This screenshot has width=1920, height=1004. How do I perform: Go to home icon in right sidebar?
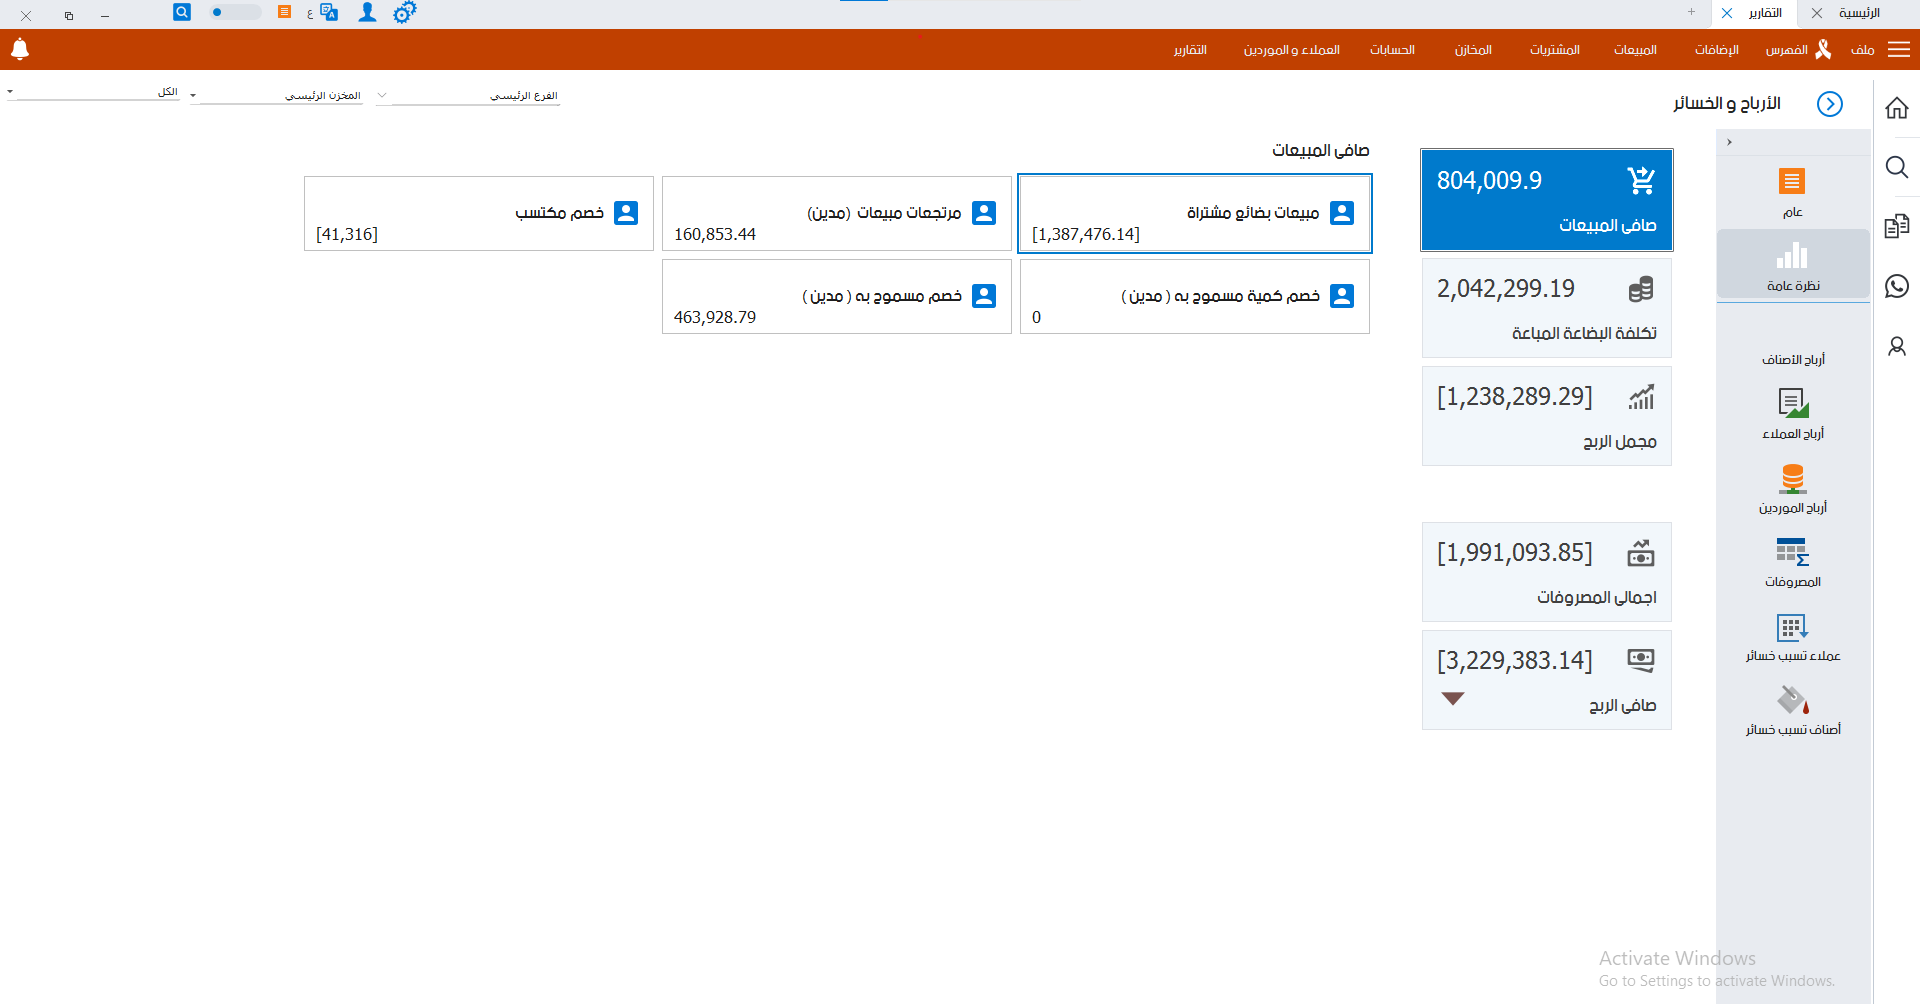pos(1896,108)
